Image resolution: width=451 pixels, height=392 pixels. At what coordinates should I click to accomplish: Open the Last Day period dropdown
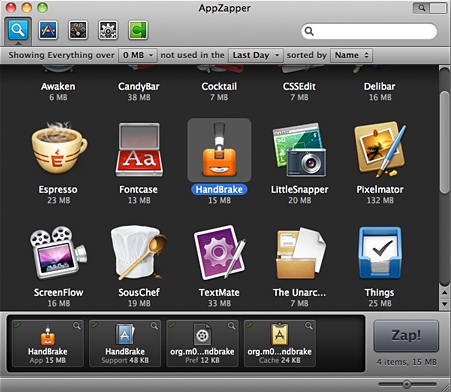(x=256, y=55)
